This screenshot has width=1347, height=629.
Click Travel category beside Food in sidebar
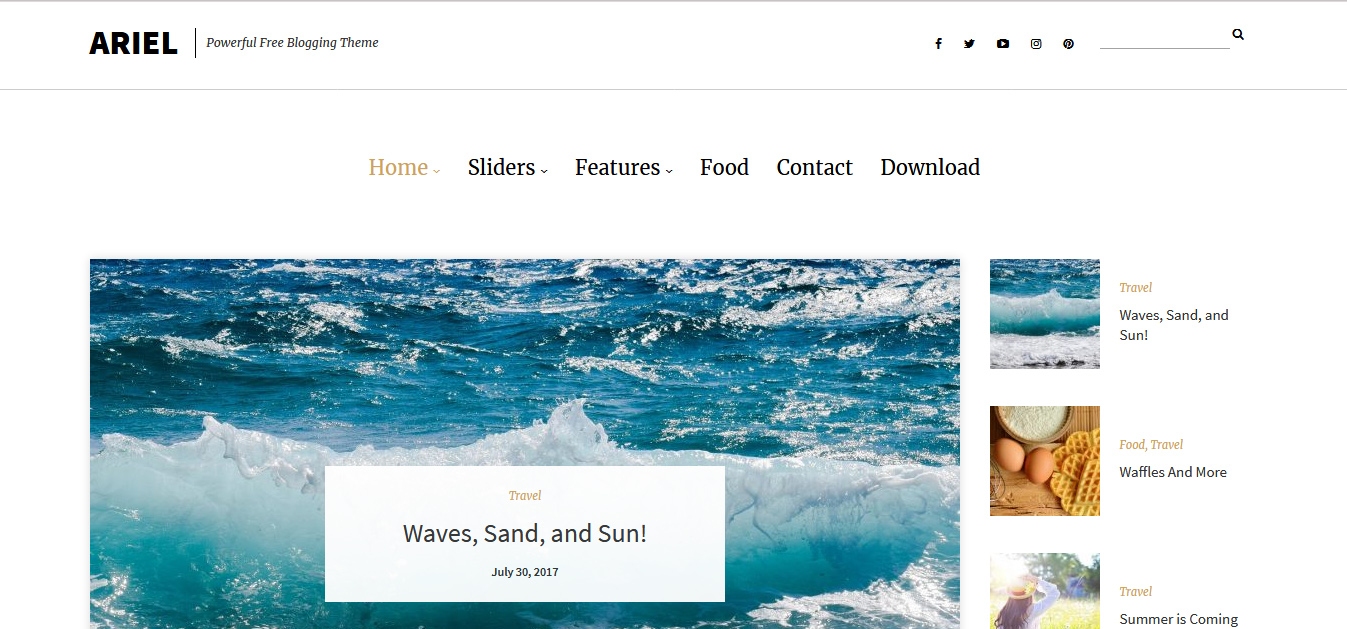pos(1167,445)
